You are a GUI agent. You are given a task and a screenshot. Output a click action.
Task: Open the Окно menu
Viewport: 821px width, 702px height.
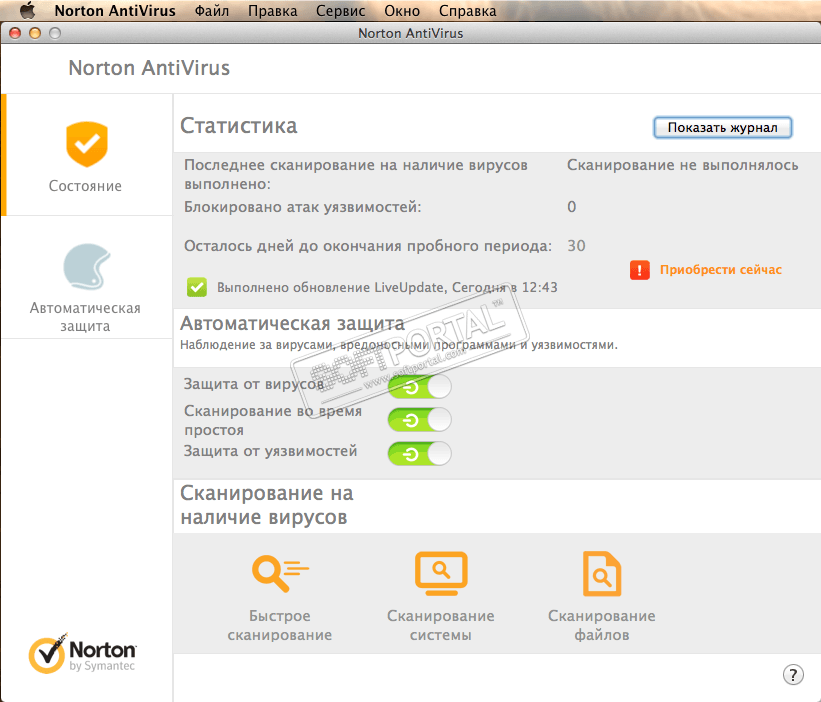(402, 11)
